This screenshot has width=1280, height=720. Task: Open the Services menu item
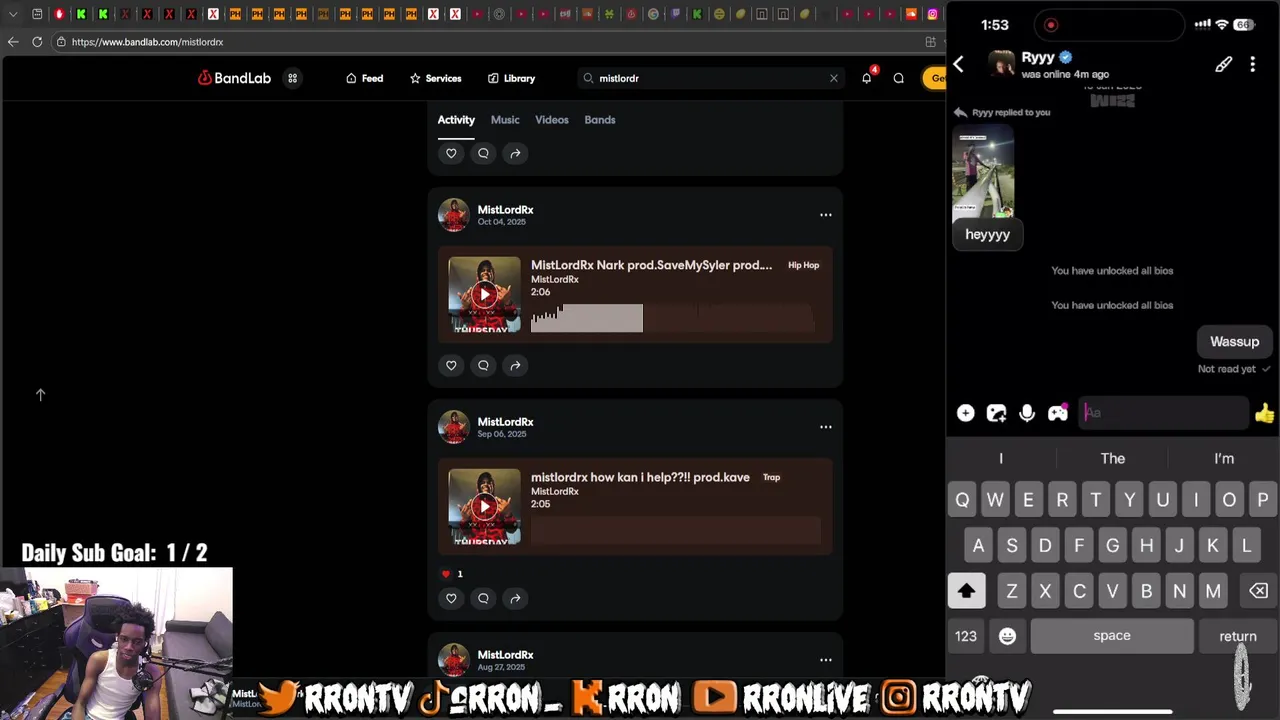[x=435, y=78]
